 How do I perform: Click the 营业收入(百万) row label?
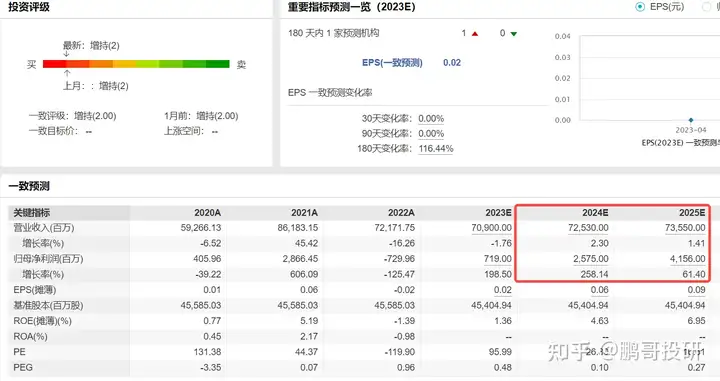point(44,228)
